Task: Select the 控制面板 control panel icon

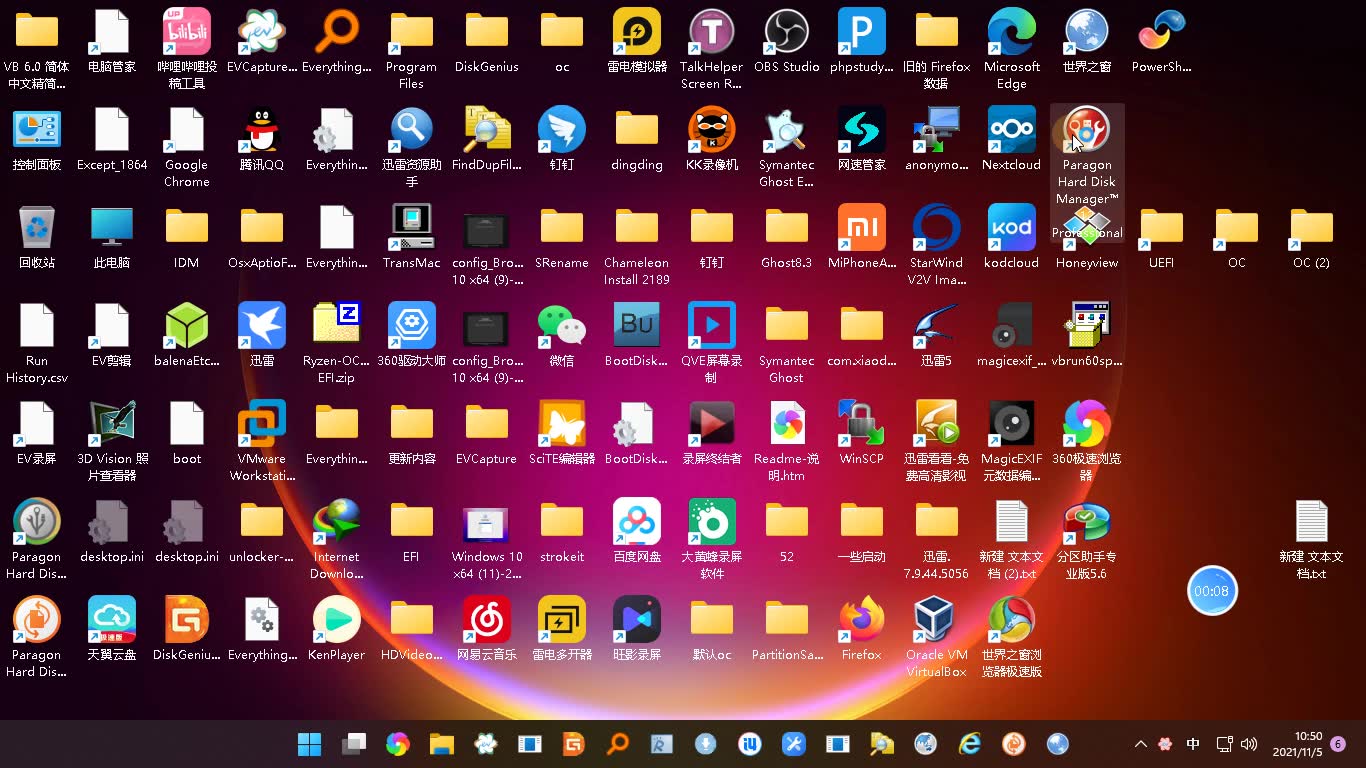Action: [x=37, y=140]
